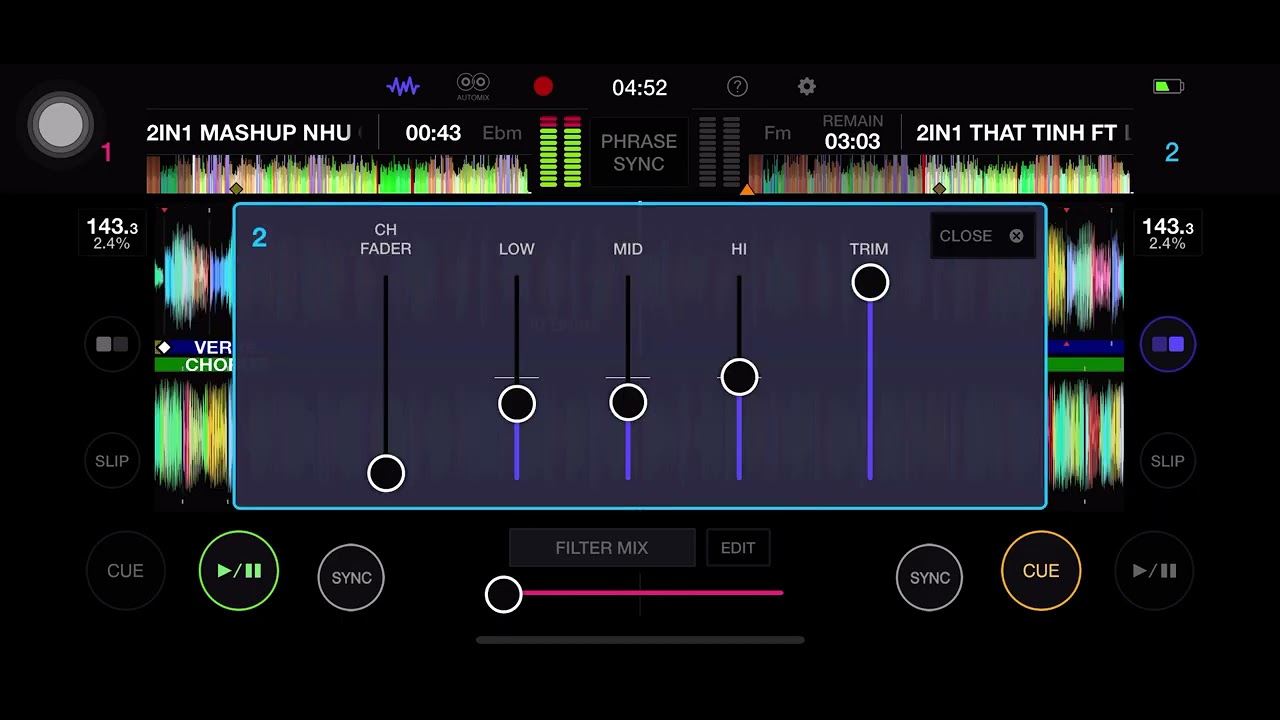
Task: Enable SLIP mode on deck 1
Action: (x=112, y=461)
